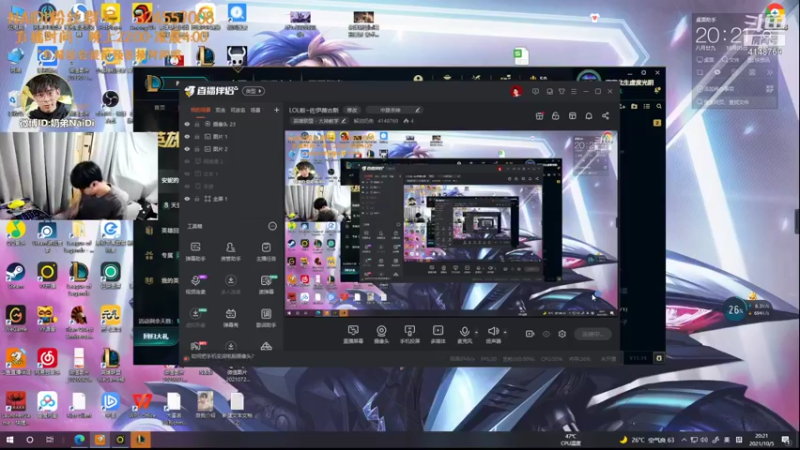Click the streamer avatar in title bar

516,91
